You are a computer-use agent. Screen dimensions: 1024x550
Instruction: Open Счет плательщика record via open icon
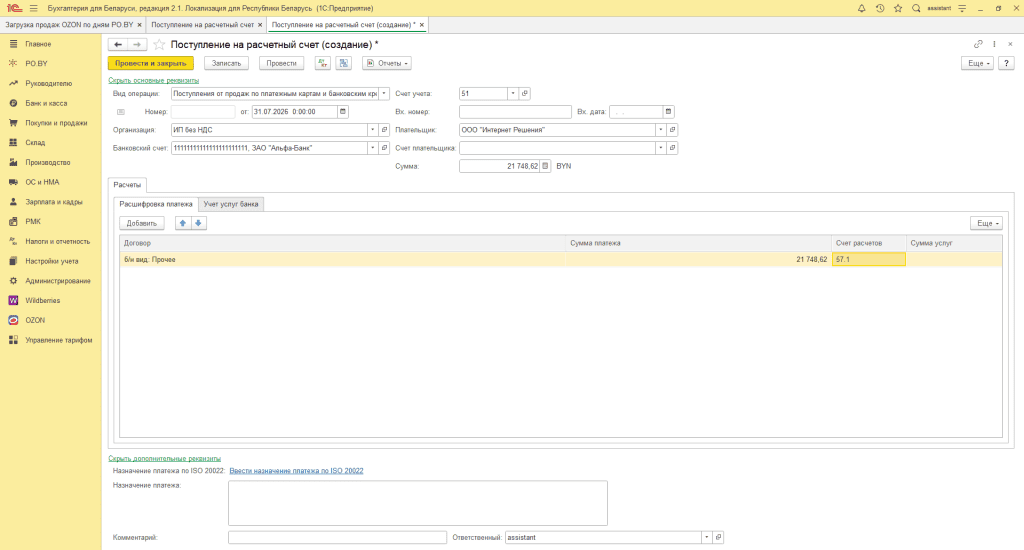(672, 148)
